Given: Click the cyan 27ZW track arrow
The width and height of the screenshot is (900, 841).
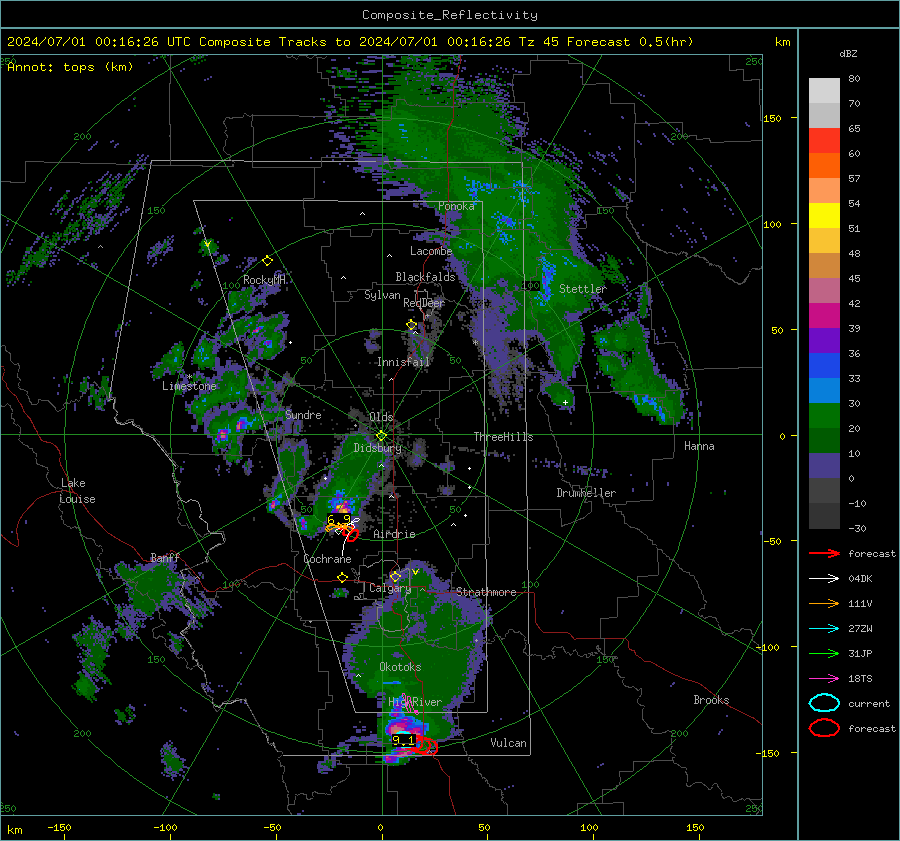Looking at the screenshot, I should click(824, 629).
